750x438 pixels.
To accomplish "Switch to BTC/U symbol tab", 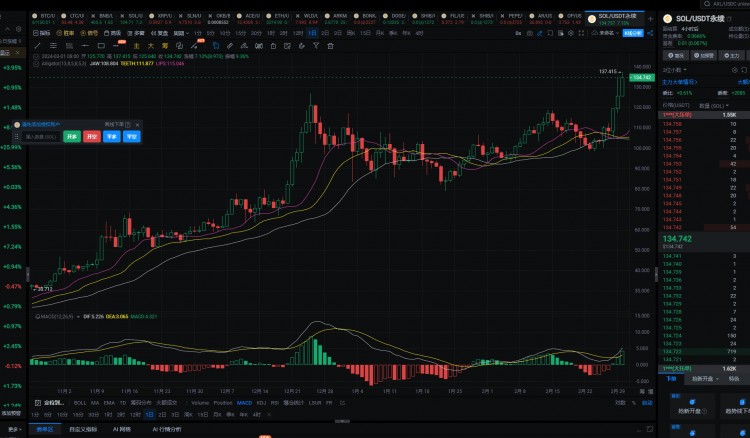I will click(x=43, y=19).
